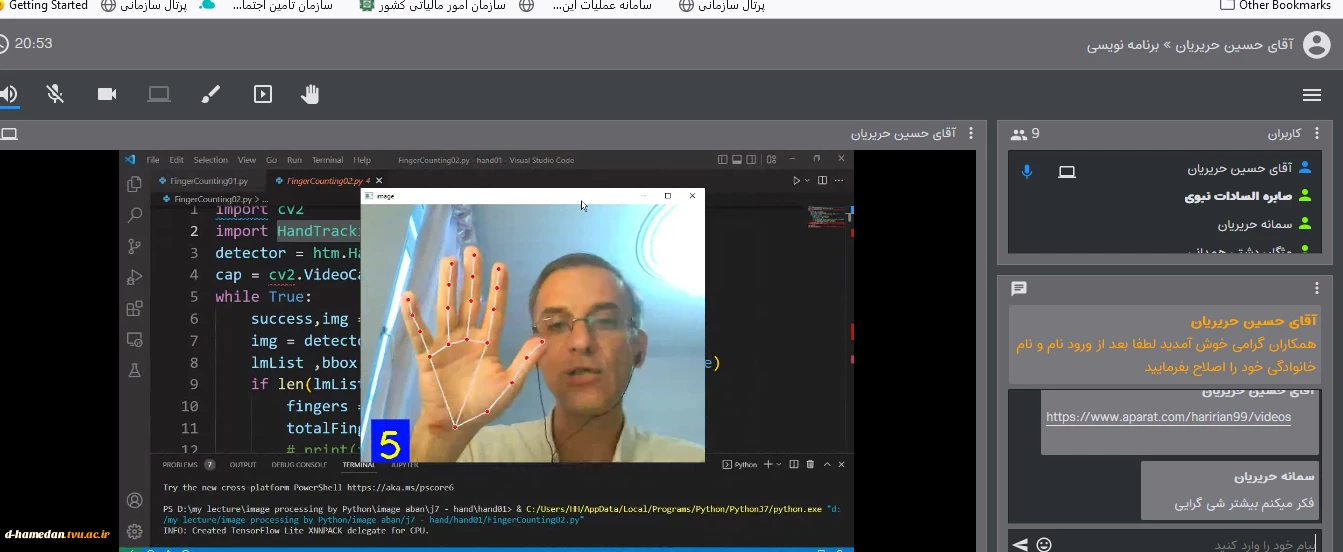Click the blue microphone icon in the user list
This screenshot has width=1343, height=552.
(1026, 171)
